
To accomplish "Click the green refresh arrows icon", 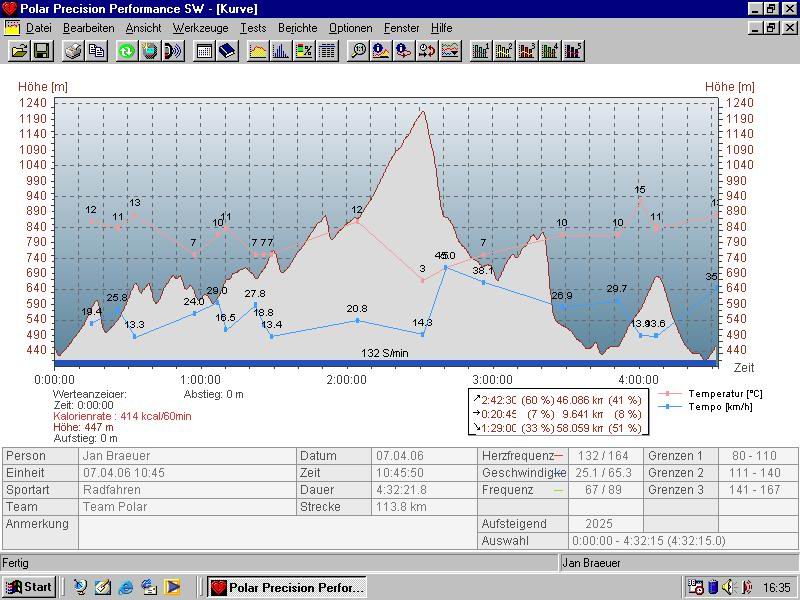I will point(127,50).
